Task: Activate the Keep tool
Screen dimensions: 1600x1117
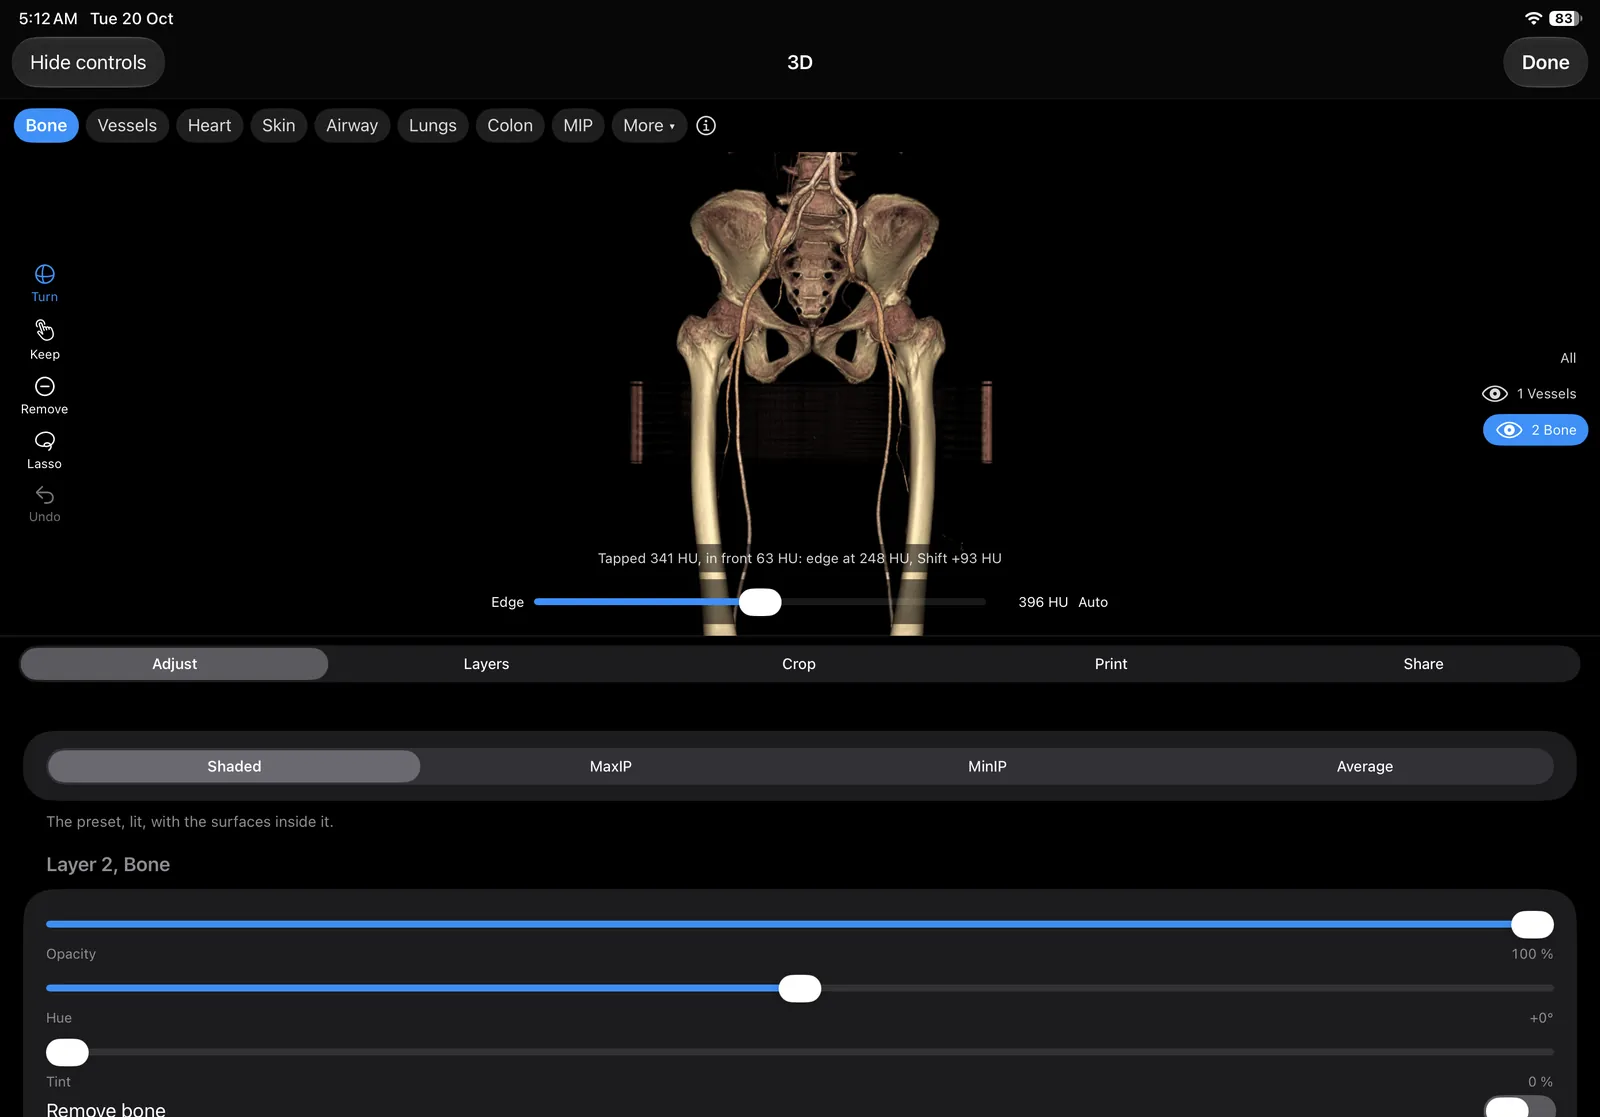Action: pos(44,340)
